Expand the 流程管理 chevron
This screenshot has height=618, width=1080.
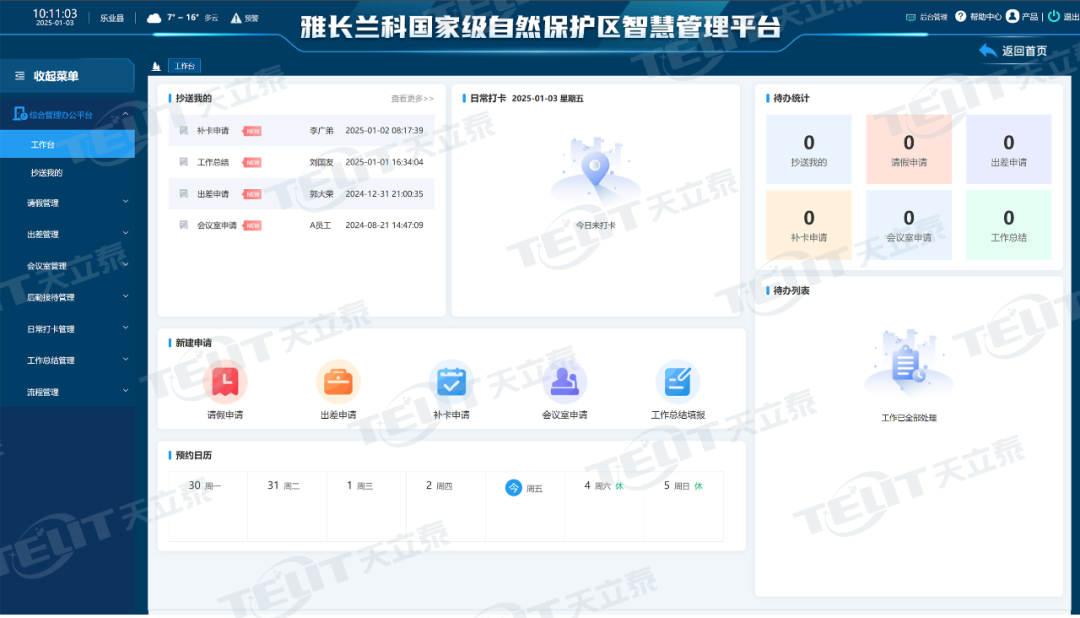125,391
